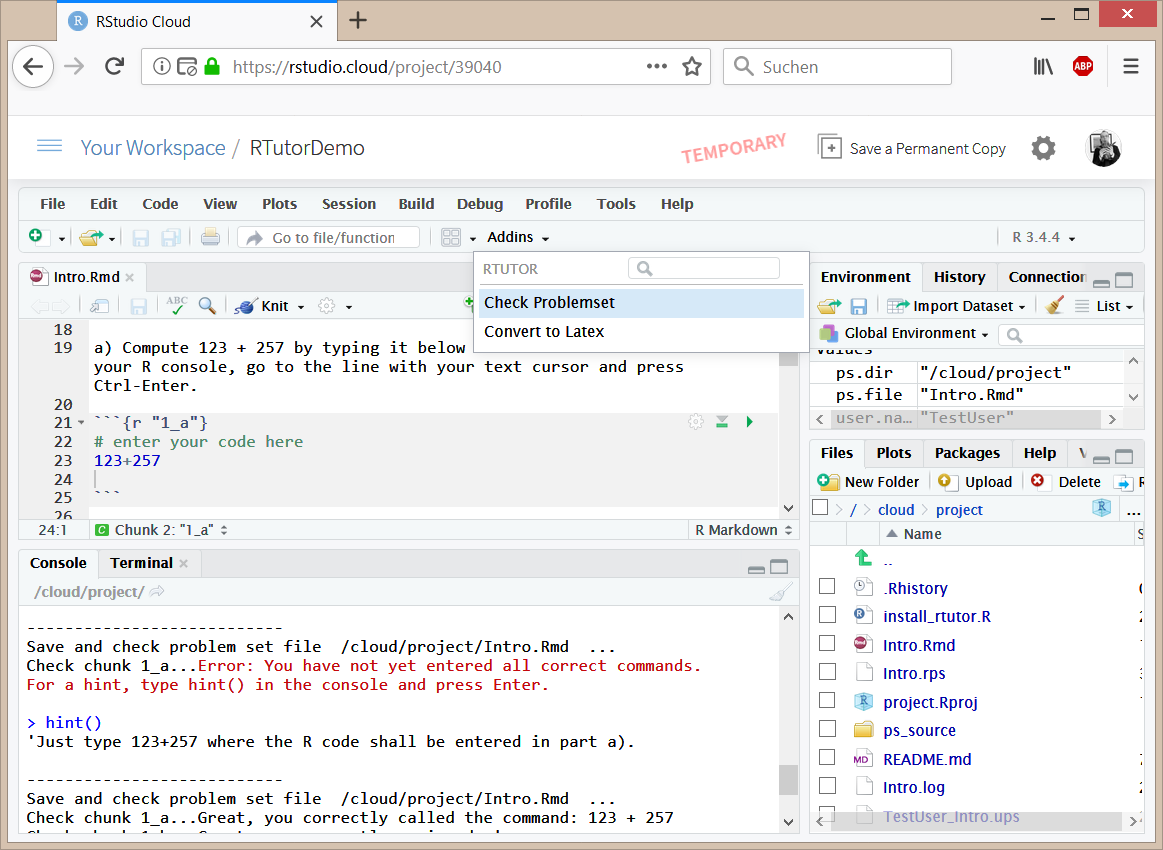Switch to the Packages tab
Screen dimensions: 1163x850
[x=966, y=452]
